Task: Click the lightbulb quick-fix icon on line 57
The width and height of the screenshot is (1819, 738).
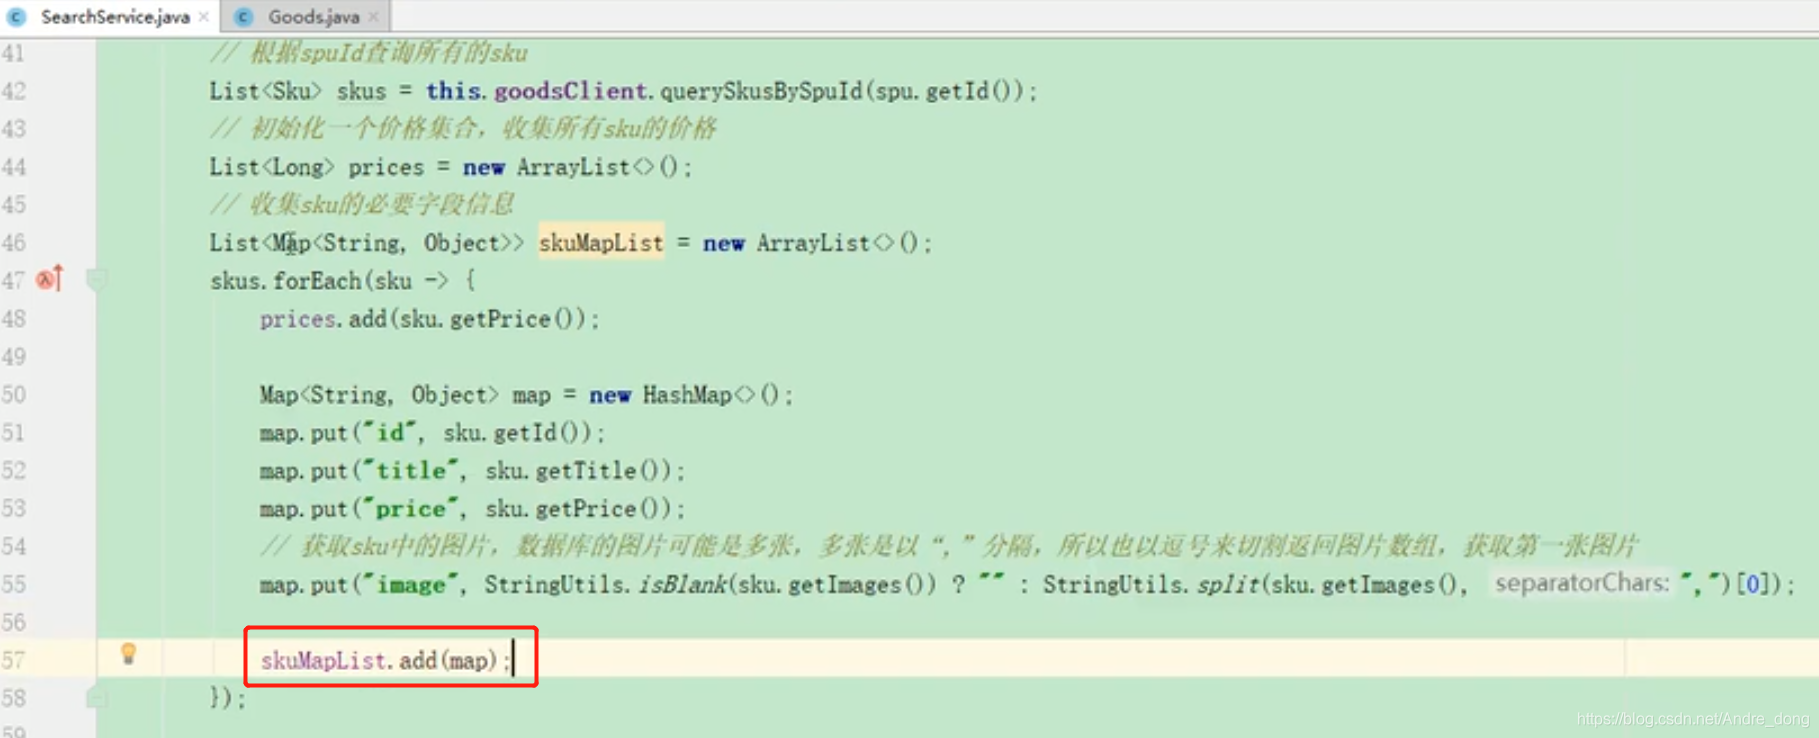Action: [x=128, y=654]
